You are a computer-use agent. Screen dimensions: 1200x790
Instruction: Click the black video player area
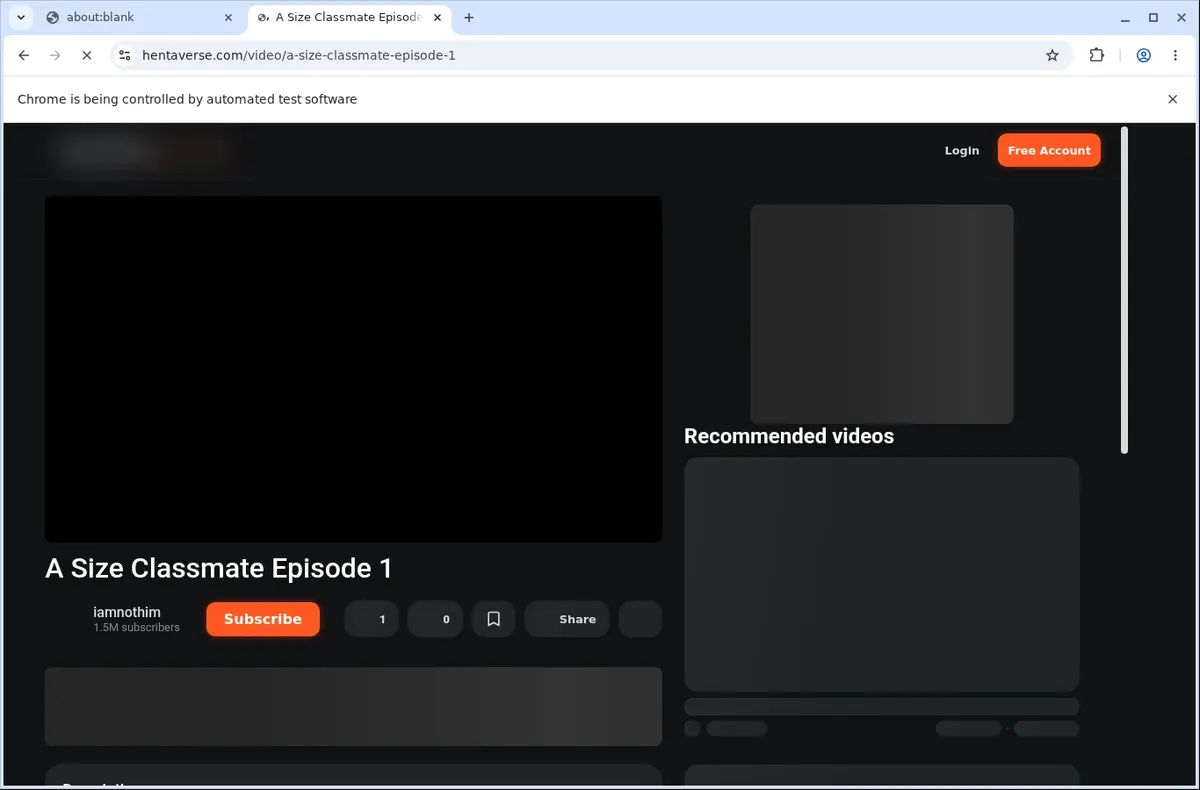353,369
